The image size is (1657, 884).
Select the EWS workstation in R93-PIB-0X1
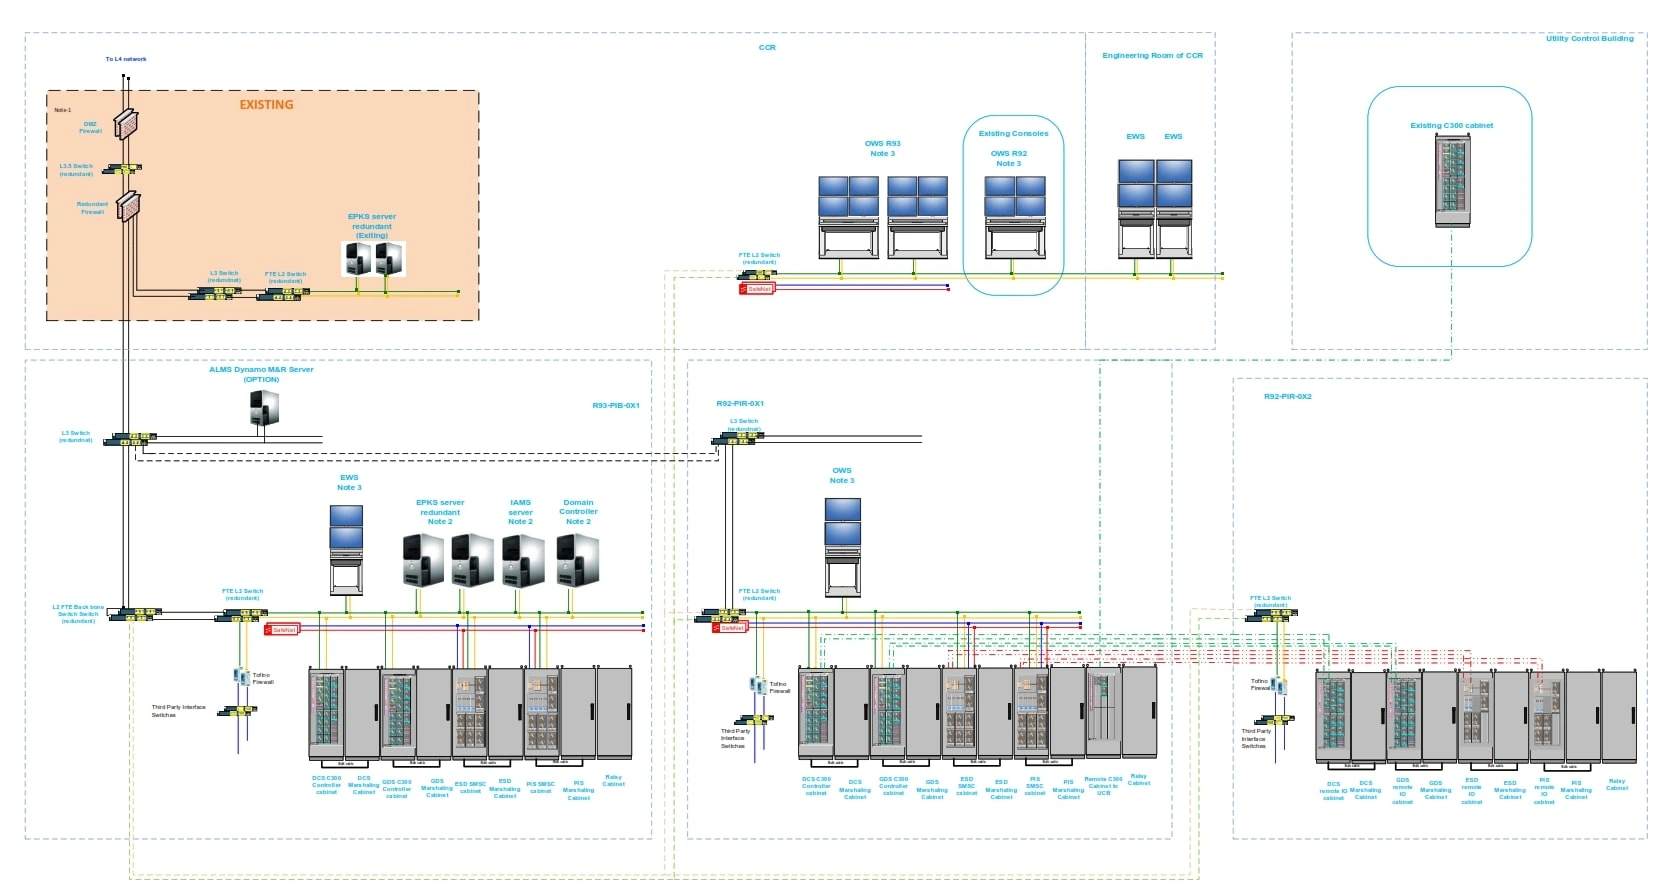[347, 549]
